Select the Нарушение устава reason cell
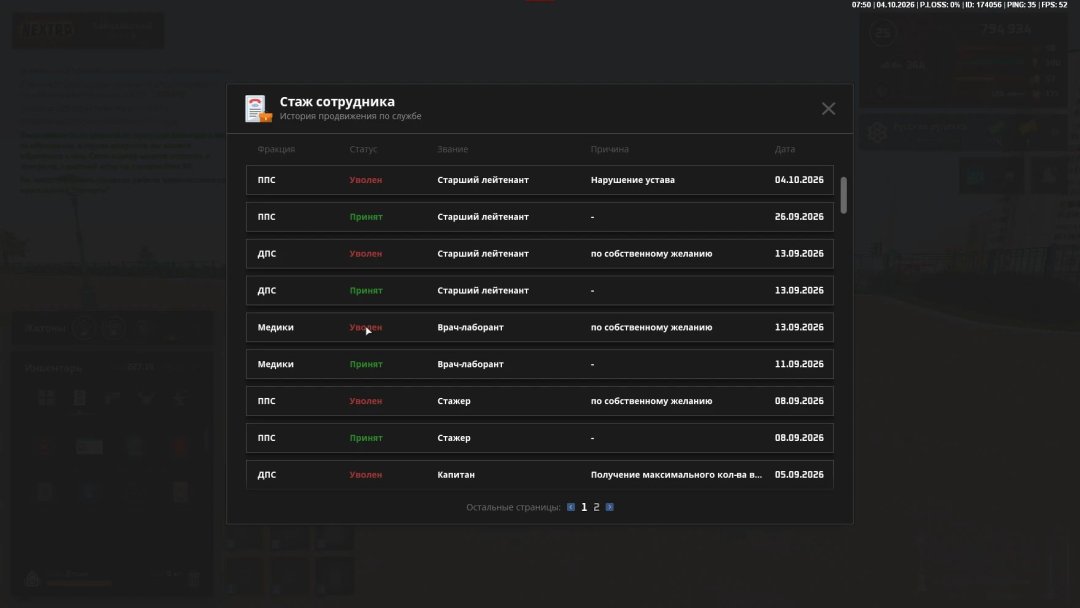This screenshot has width=1080, height=608. click(x=633, y=180)
